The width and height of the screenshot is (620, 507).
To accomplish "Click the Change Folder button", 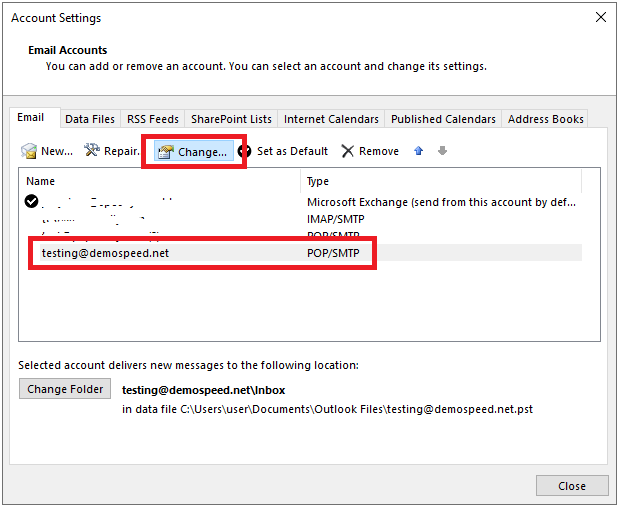I will coord(65,389).
